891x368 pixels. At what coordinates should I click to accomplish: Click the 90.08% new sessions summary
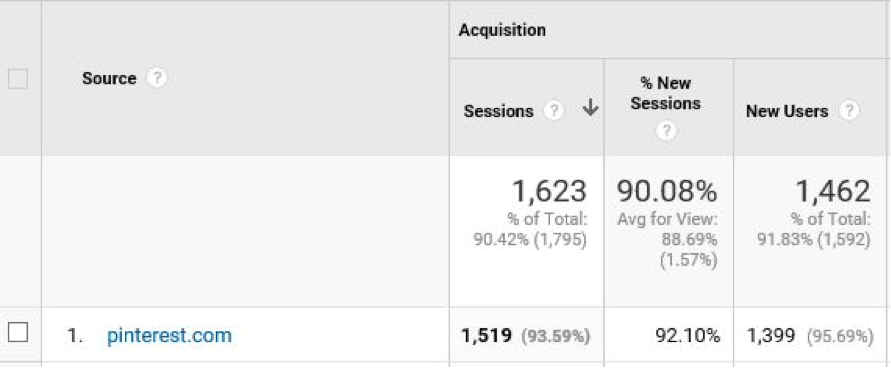(667, 191)
